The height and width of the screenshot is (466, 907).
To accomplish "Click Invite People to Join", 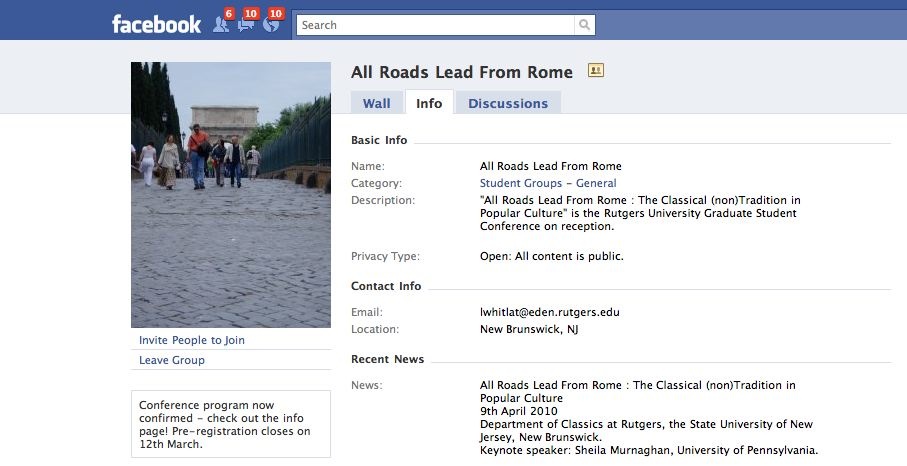I will pyautogui.click(x=192, y=340).
